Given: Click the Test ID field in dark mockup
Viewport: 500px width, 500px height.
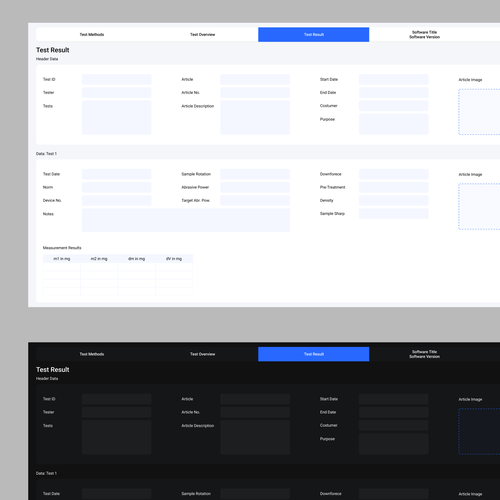Looking at the screenshot, I should pyautogui.click(x=117, y=399).
